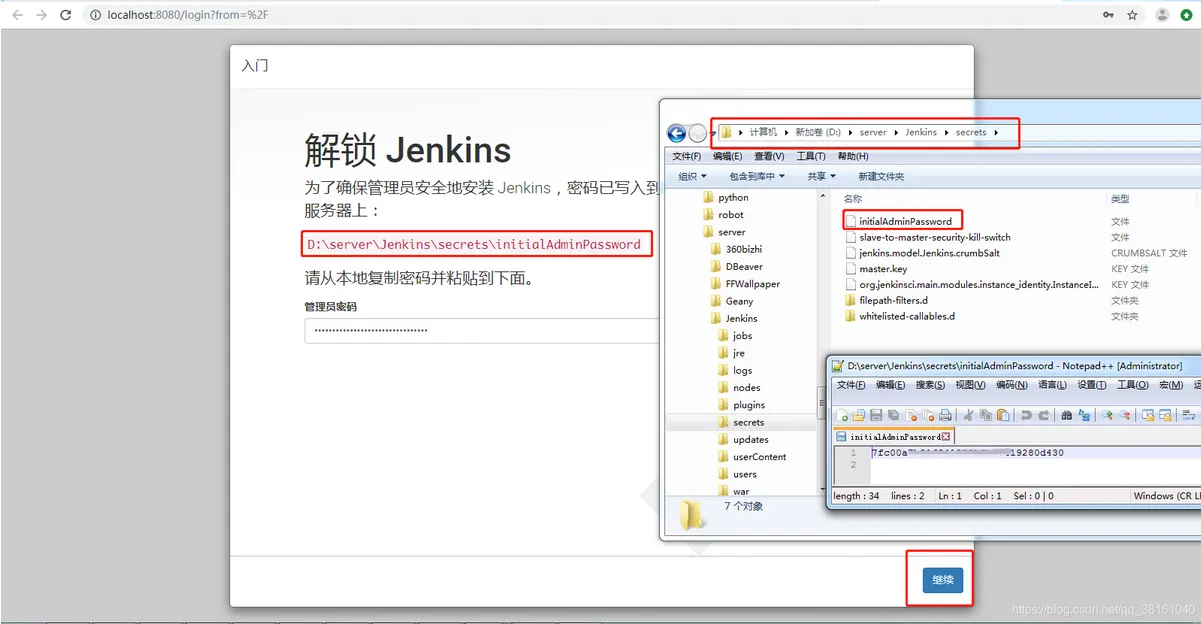Click the Save All icon in Notepad++ toolbar
The image size is (1201, 624).
pyautogui.click(x=893, y=415)
